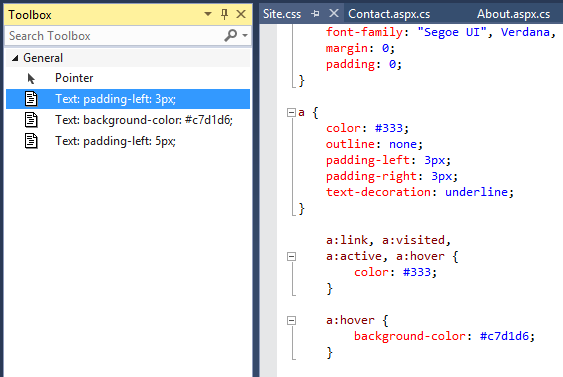
Task: Collapse the 'a' CSS rule block
Action: click(x=291, y=113)
